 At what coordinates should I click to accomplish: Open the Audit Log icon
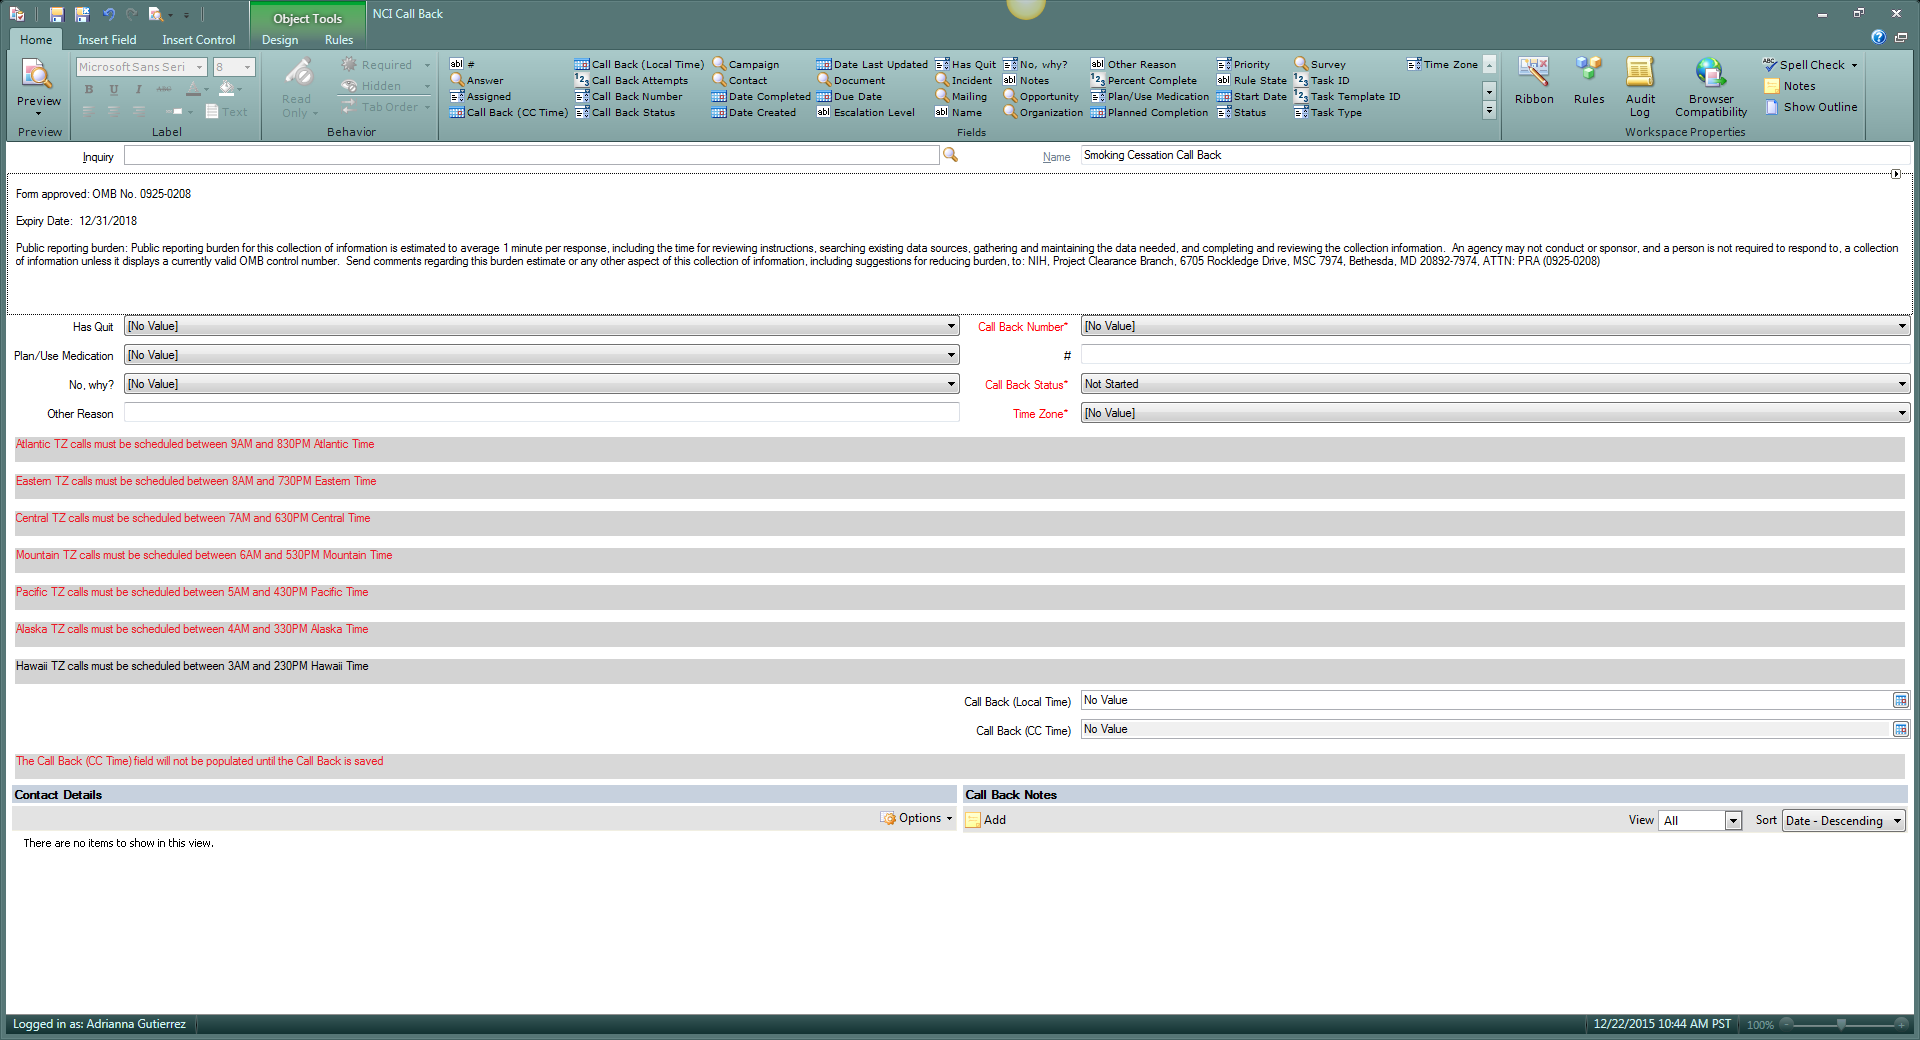point(1640,73)
